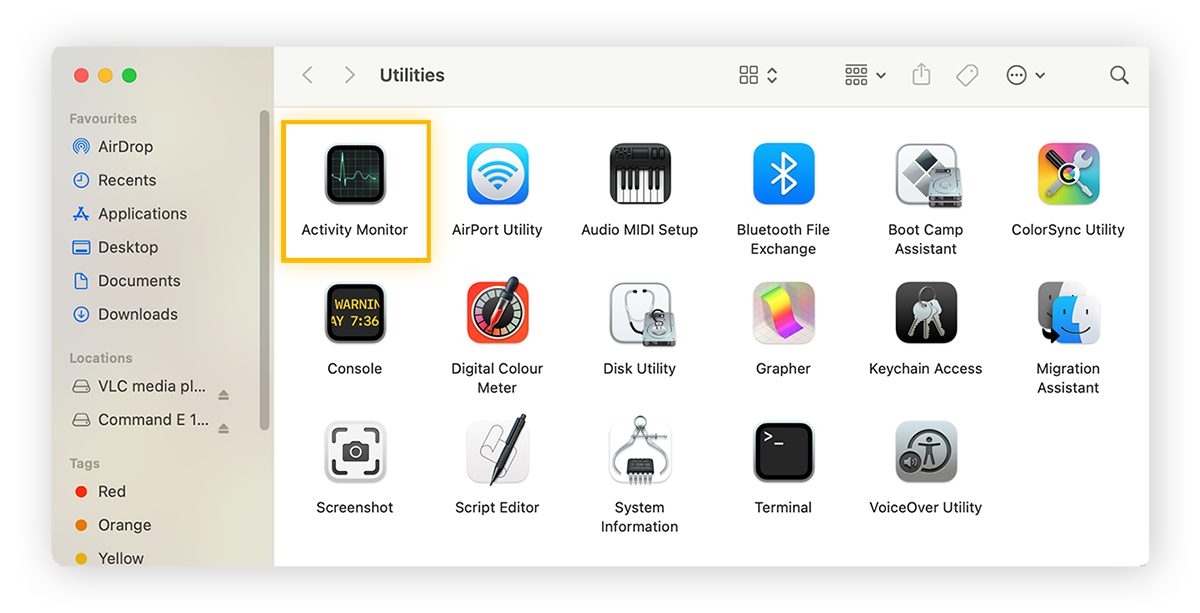Screen dimensions: 1200x613
Task: Expand the more actions ellipsis menu
Action: [1025, 75]
